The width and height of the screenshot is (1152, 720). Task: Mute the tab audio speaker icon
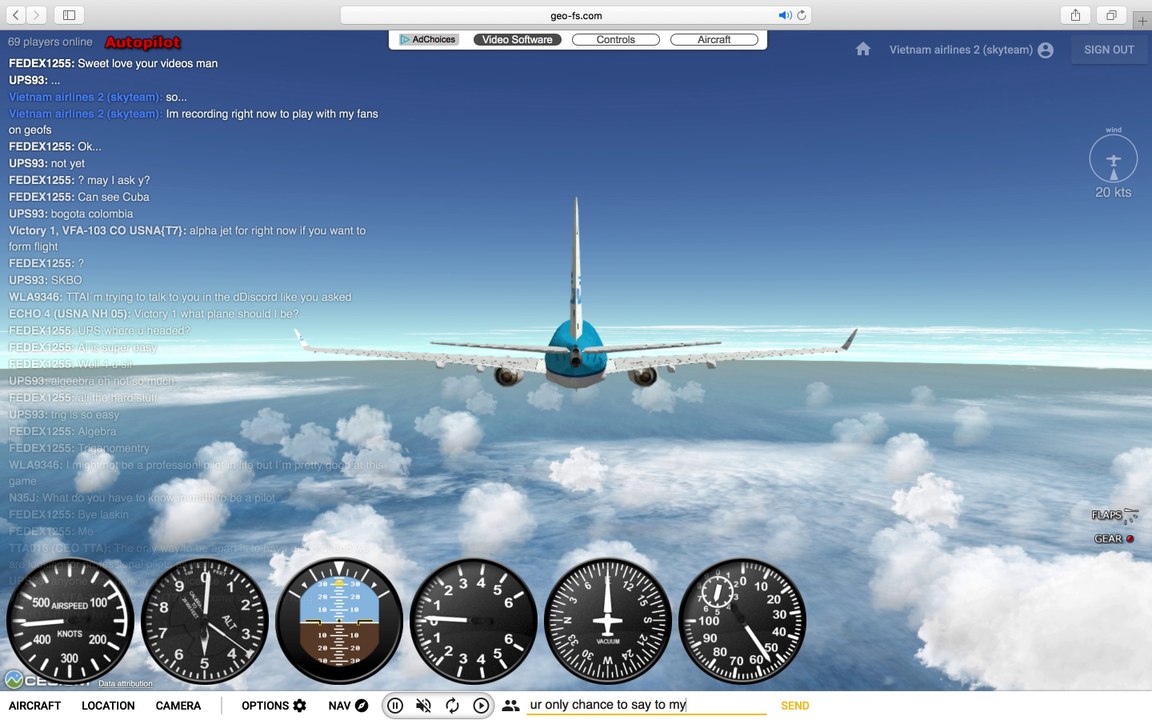click(x=785, y=15)
